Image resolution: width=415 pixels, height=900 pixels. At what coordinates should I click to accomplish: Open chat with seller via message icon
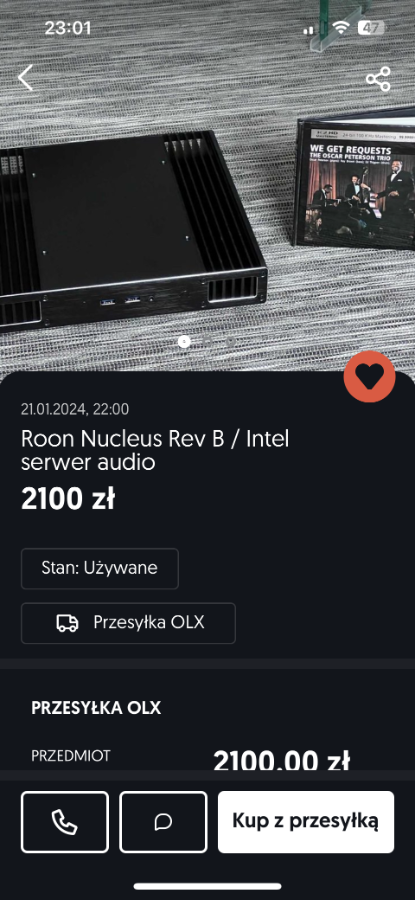pos(164,822)
